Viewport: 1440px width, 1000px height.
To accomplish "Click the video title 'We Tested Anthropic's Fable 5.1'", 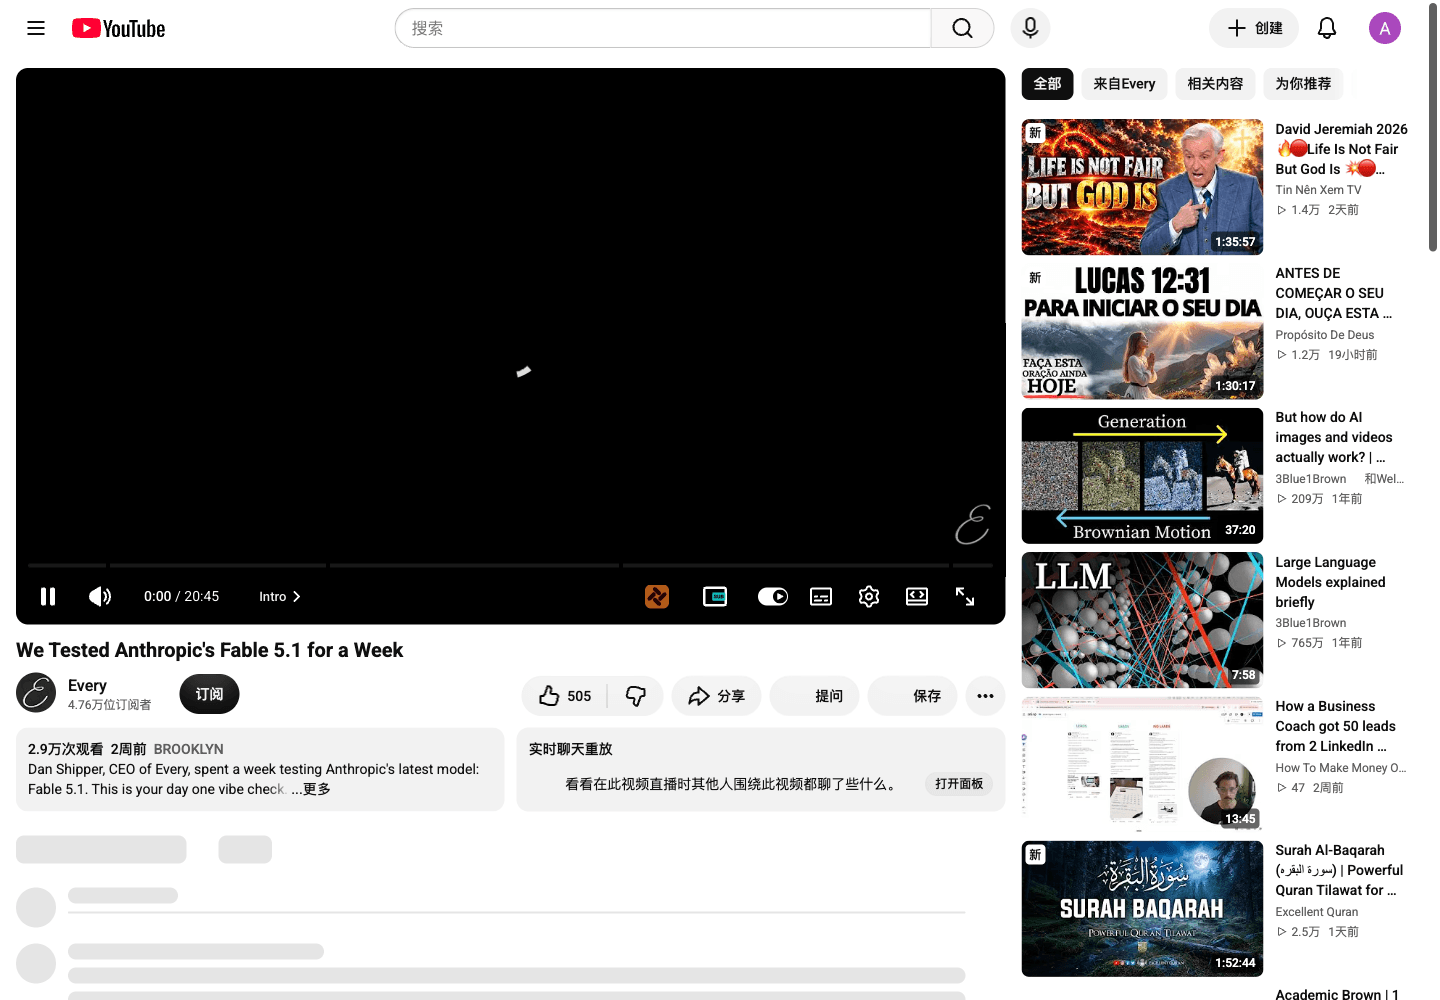I will click(x=209, y=650).
